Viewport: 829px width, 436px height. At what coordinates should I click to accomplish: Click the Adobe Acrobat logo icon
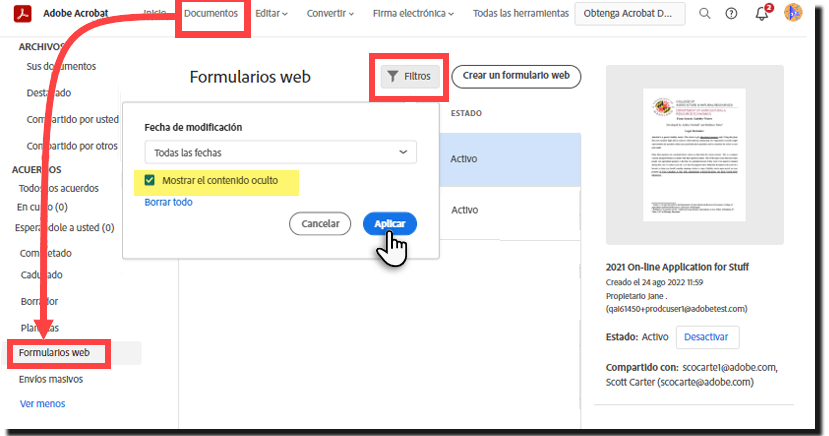(x=22, y=13)
